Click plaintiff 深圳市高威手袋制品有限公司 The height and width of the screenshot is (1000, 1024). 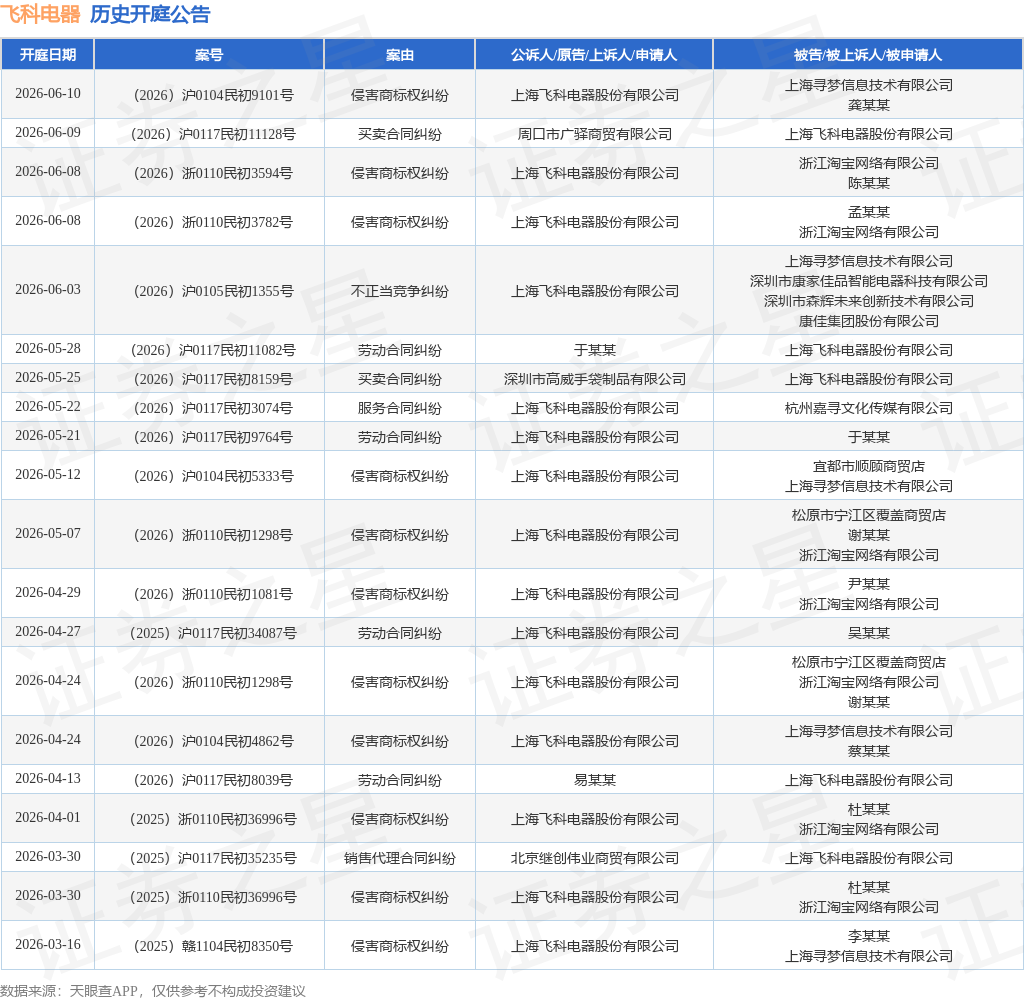pyautogui.click(x=594, y=379)
